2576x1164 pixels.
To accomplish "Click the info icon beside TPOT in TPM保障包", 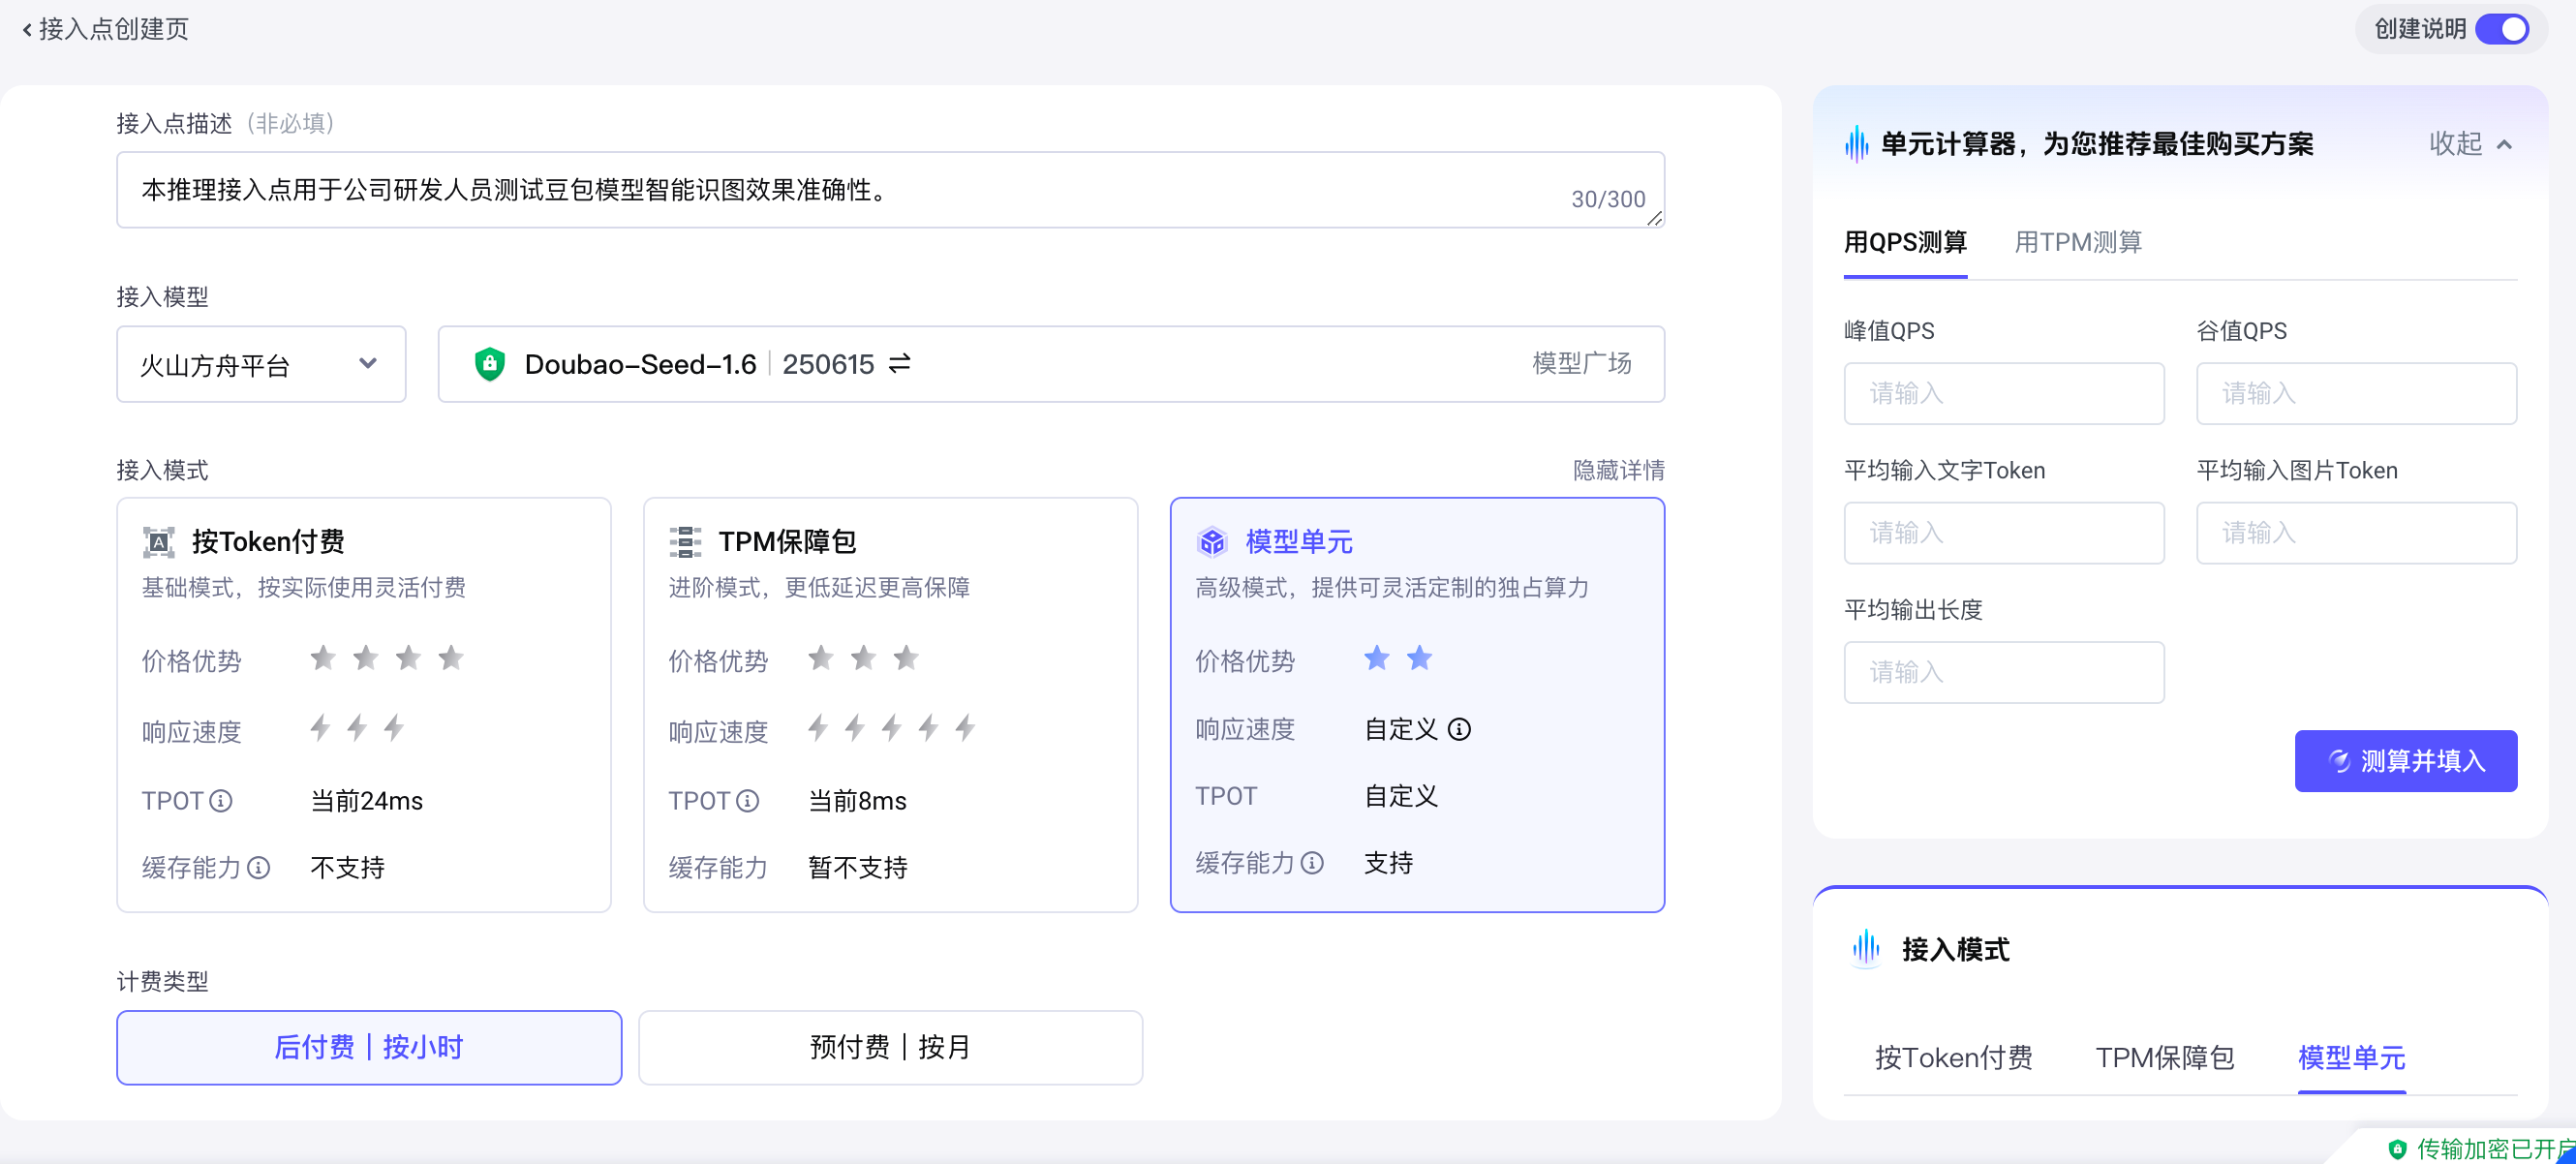I will 747,800.
